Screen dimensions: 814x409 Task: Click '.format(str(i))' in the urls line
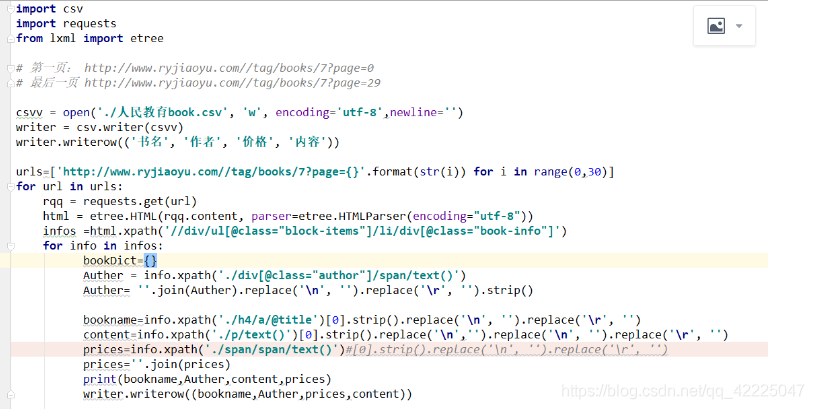(416, 172)
